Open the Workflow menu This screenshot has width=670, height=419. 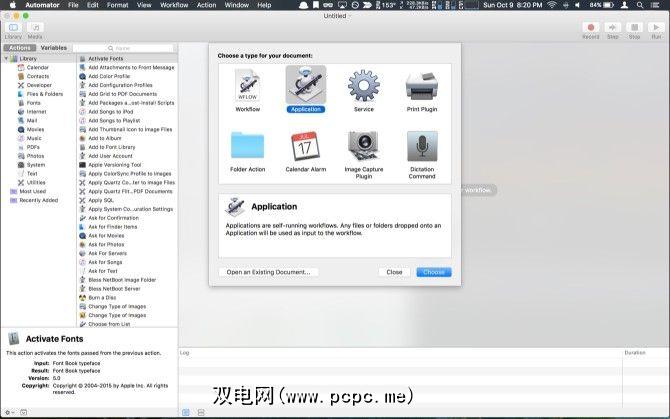[174, 5]
